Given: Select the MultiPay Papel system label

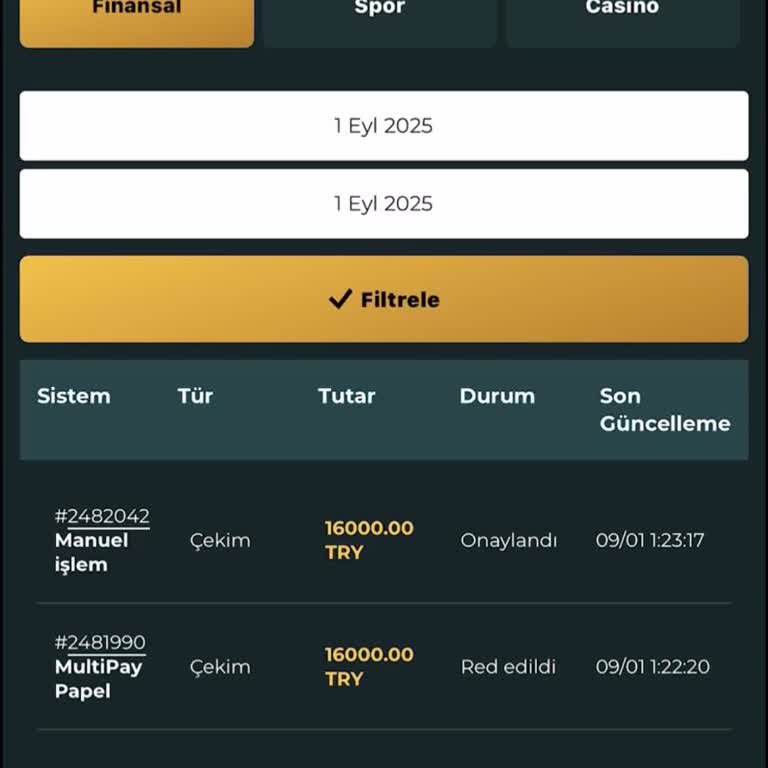Looking at the screenshot, I should coord(98,679).
